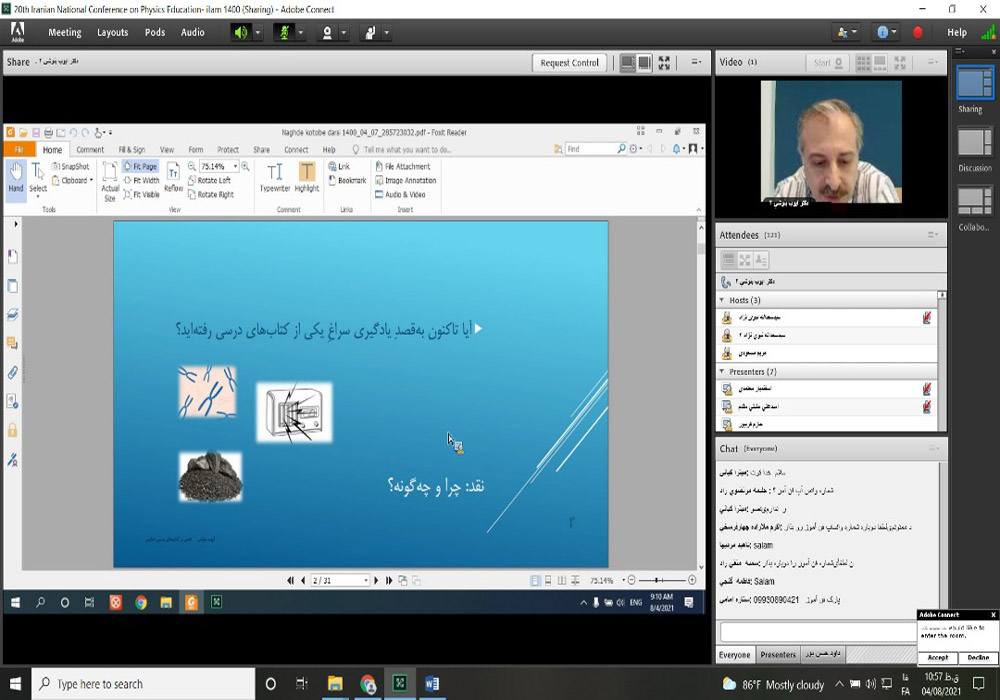Screen dimensions: 1000x700
Task: Open the Pods menu
Action: pyautogui.click(x=155, y=32)
